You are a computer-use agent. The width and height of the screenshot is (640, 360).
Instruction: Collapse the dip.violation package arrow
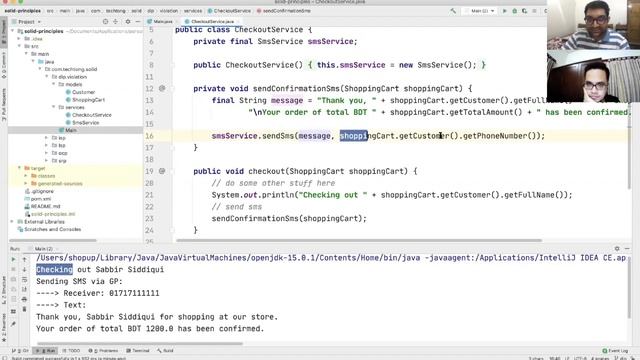click(47, 77)
